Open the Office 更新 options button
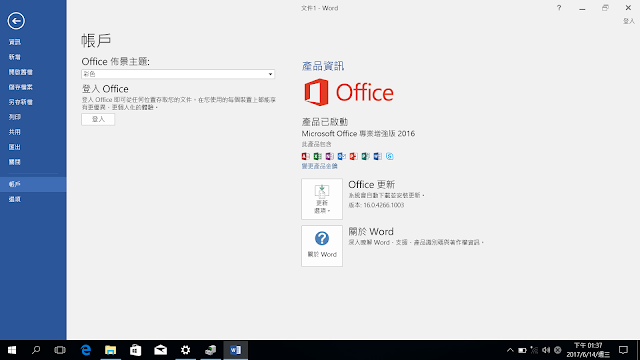This screenshot has width=640, height=360. [322, 199]
